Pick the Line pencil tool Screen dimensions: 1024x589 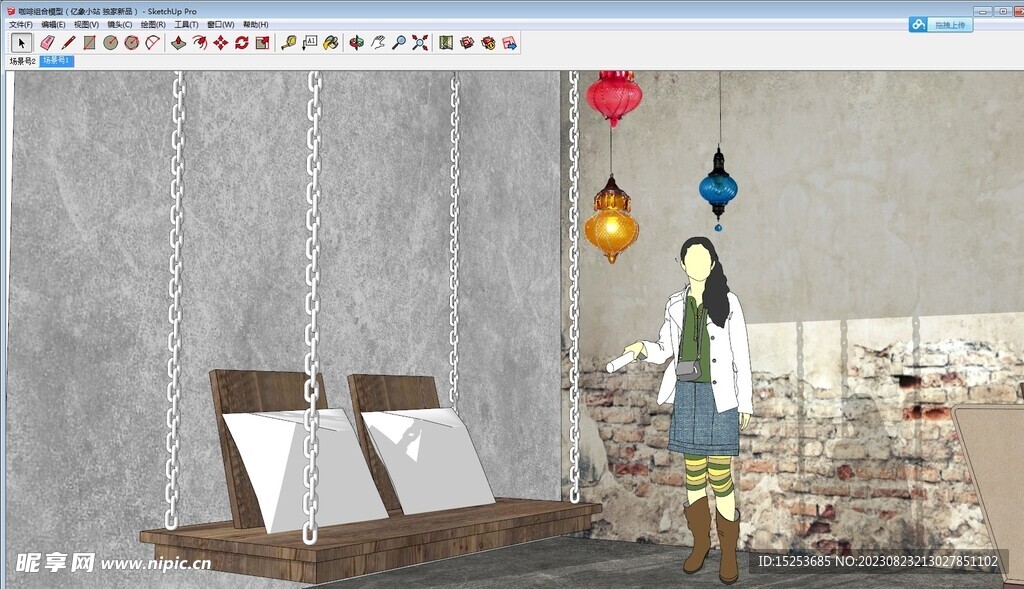(x=69, y=43)
